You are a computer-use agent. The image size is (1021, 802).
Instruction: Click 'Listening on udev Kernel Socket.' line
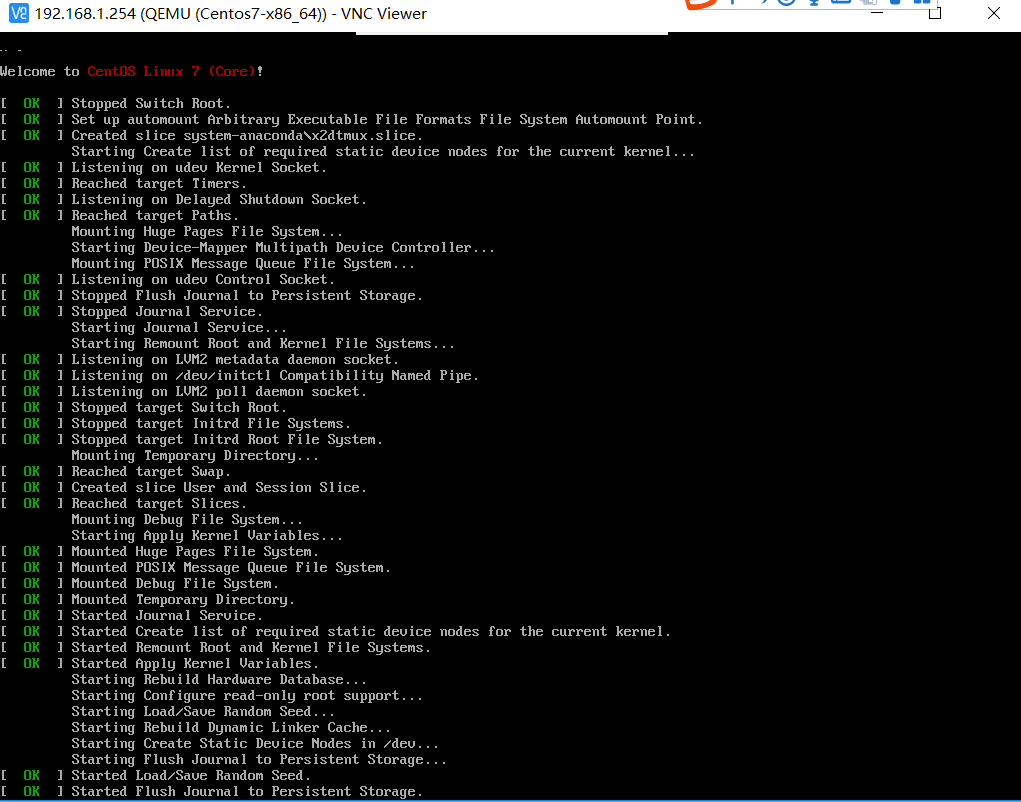[199, 167]
